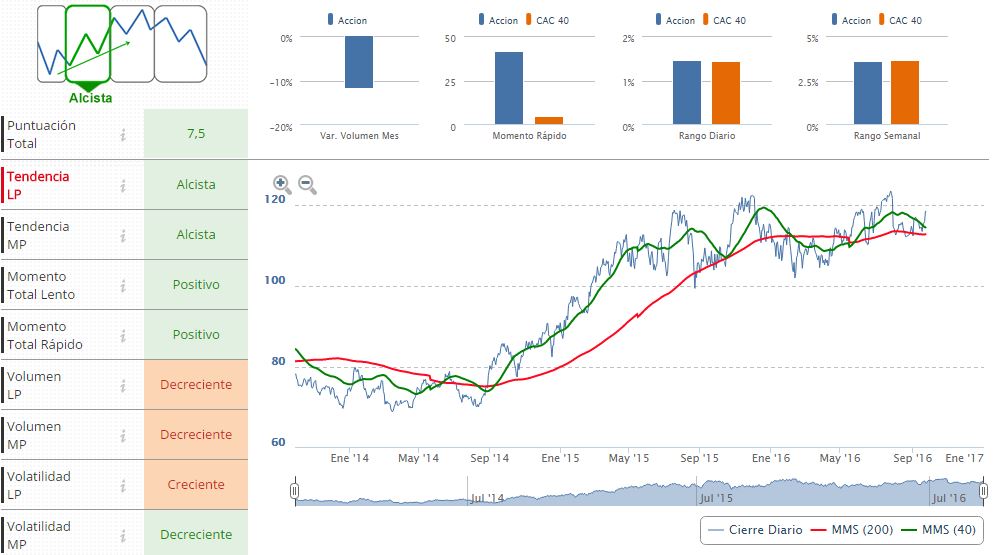Open info icon for Tendencia LP
The height and width of the screenshot is (555, 993).
(x=123, y=185)
